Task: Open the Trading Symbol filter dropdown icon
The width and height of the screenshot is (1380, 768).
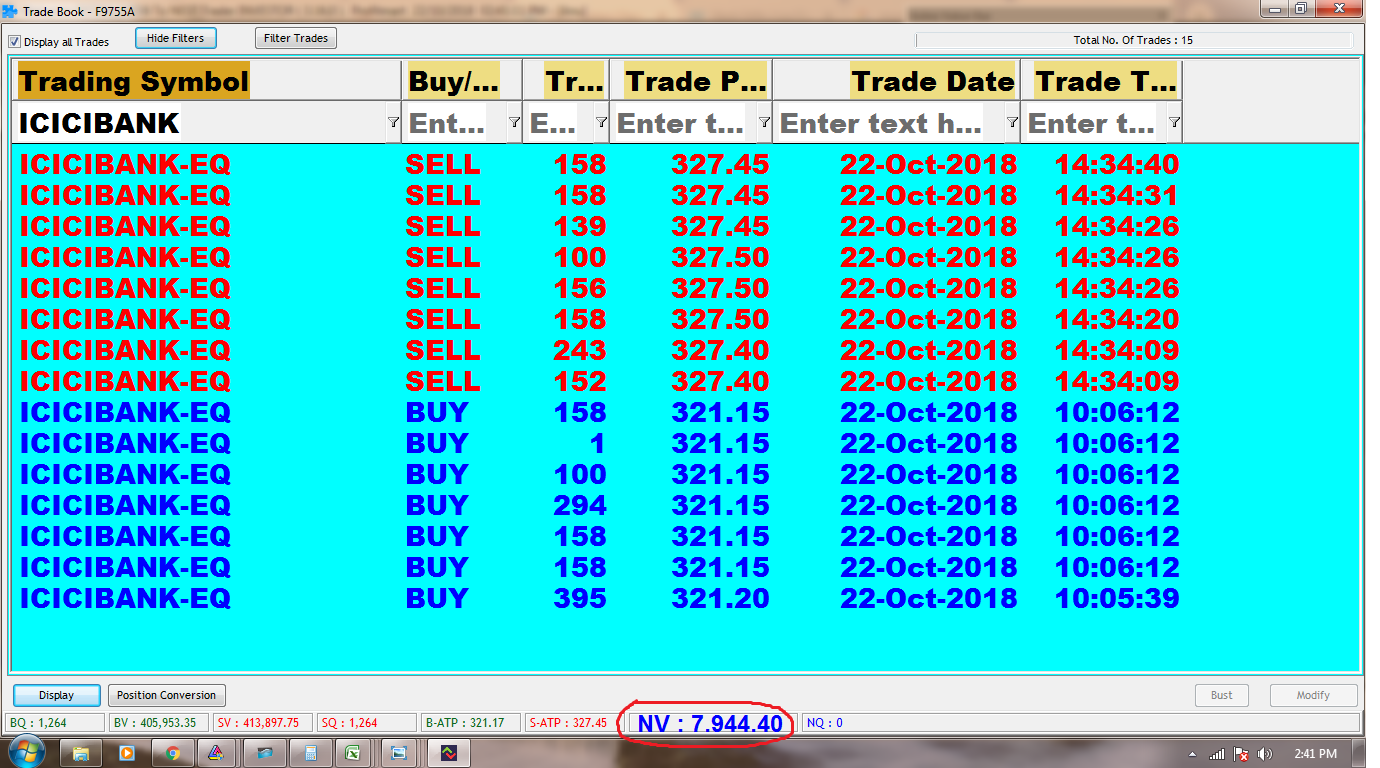Action: pos(393,122)
